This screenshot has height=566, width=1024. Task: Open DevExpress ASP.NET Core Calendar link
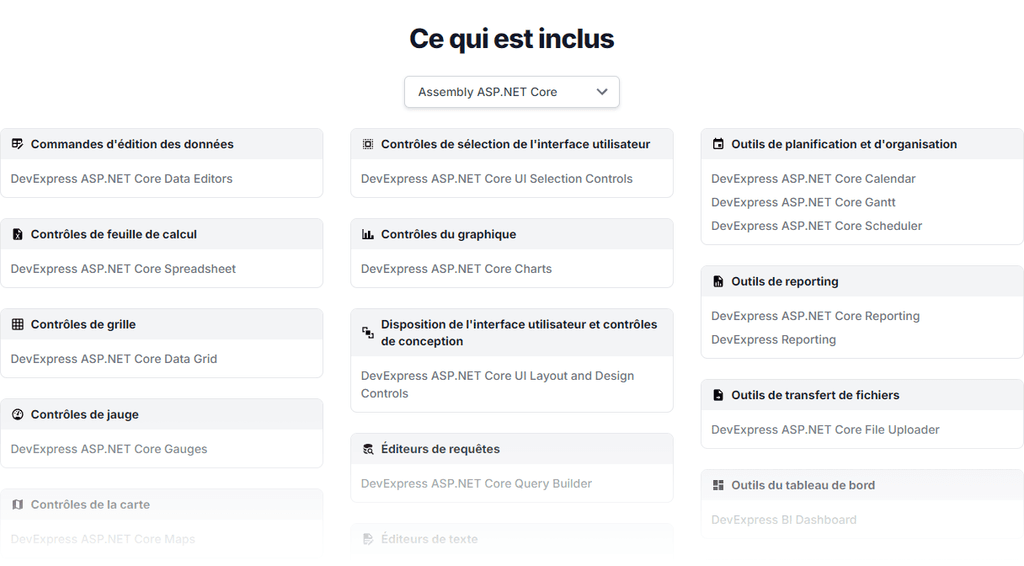(x=813, y=178)
